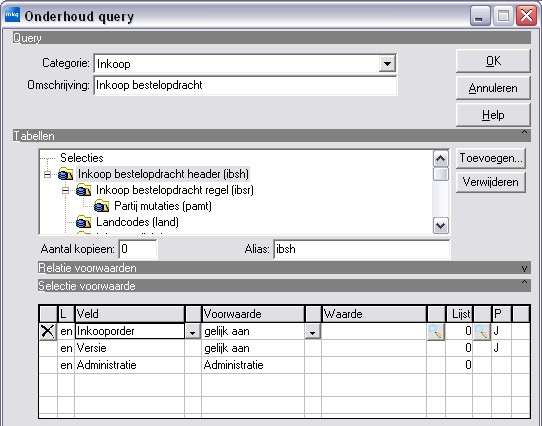Click the Lijst column header
This screenshot has height=426, width=542.
click(x=459, y=314)
